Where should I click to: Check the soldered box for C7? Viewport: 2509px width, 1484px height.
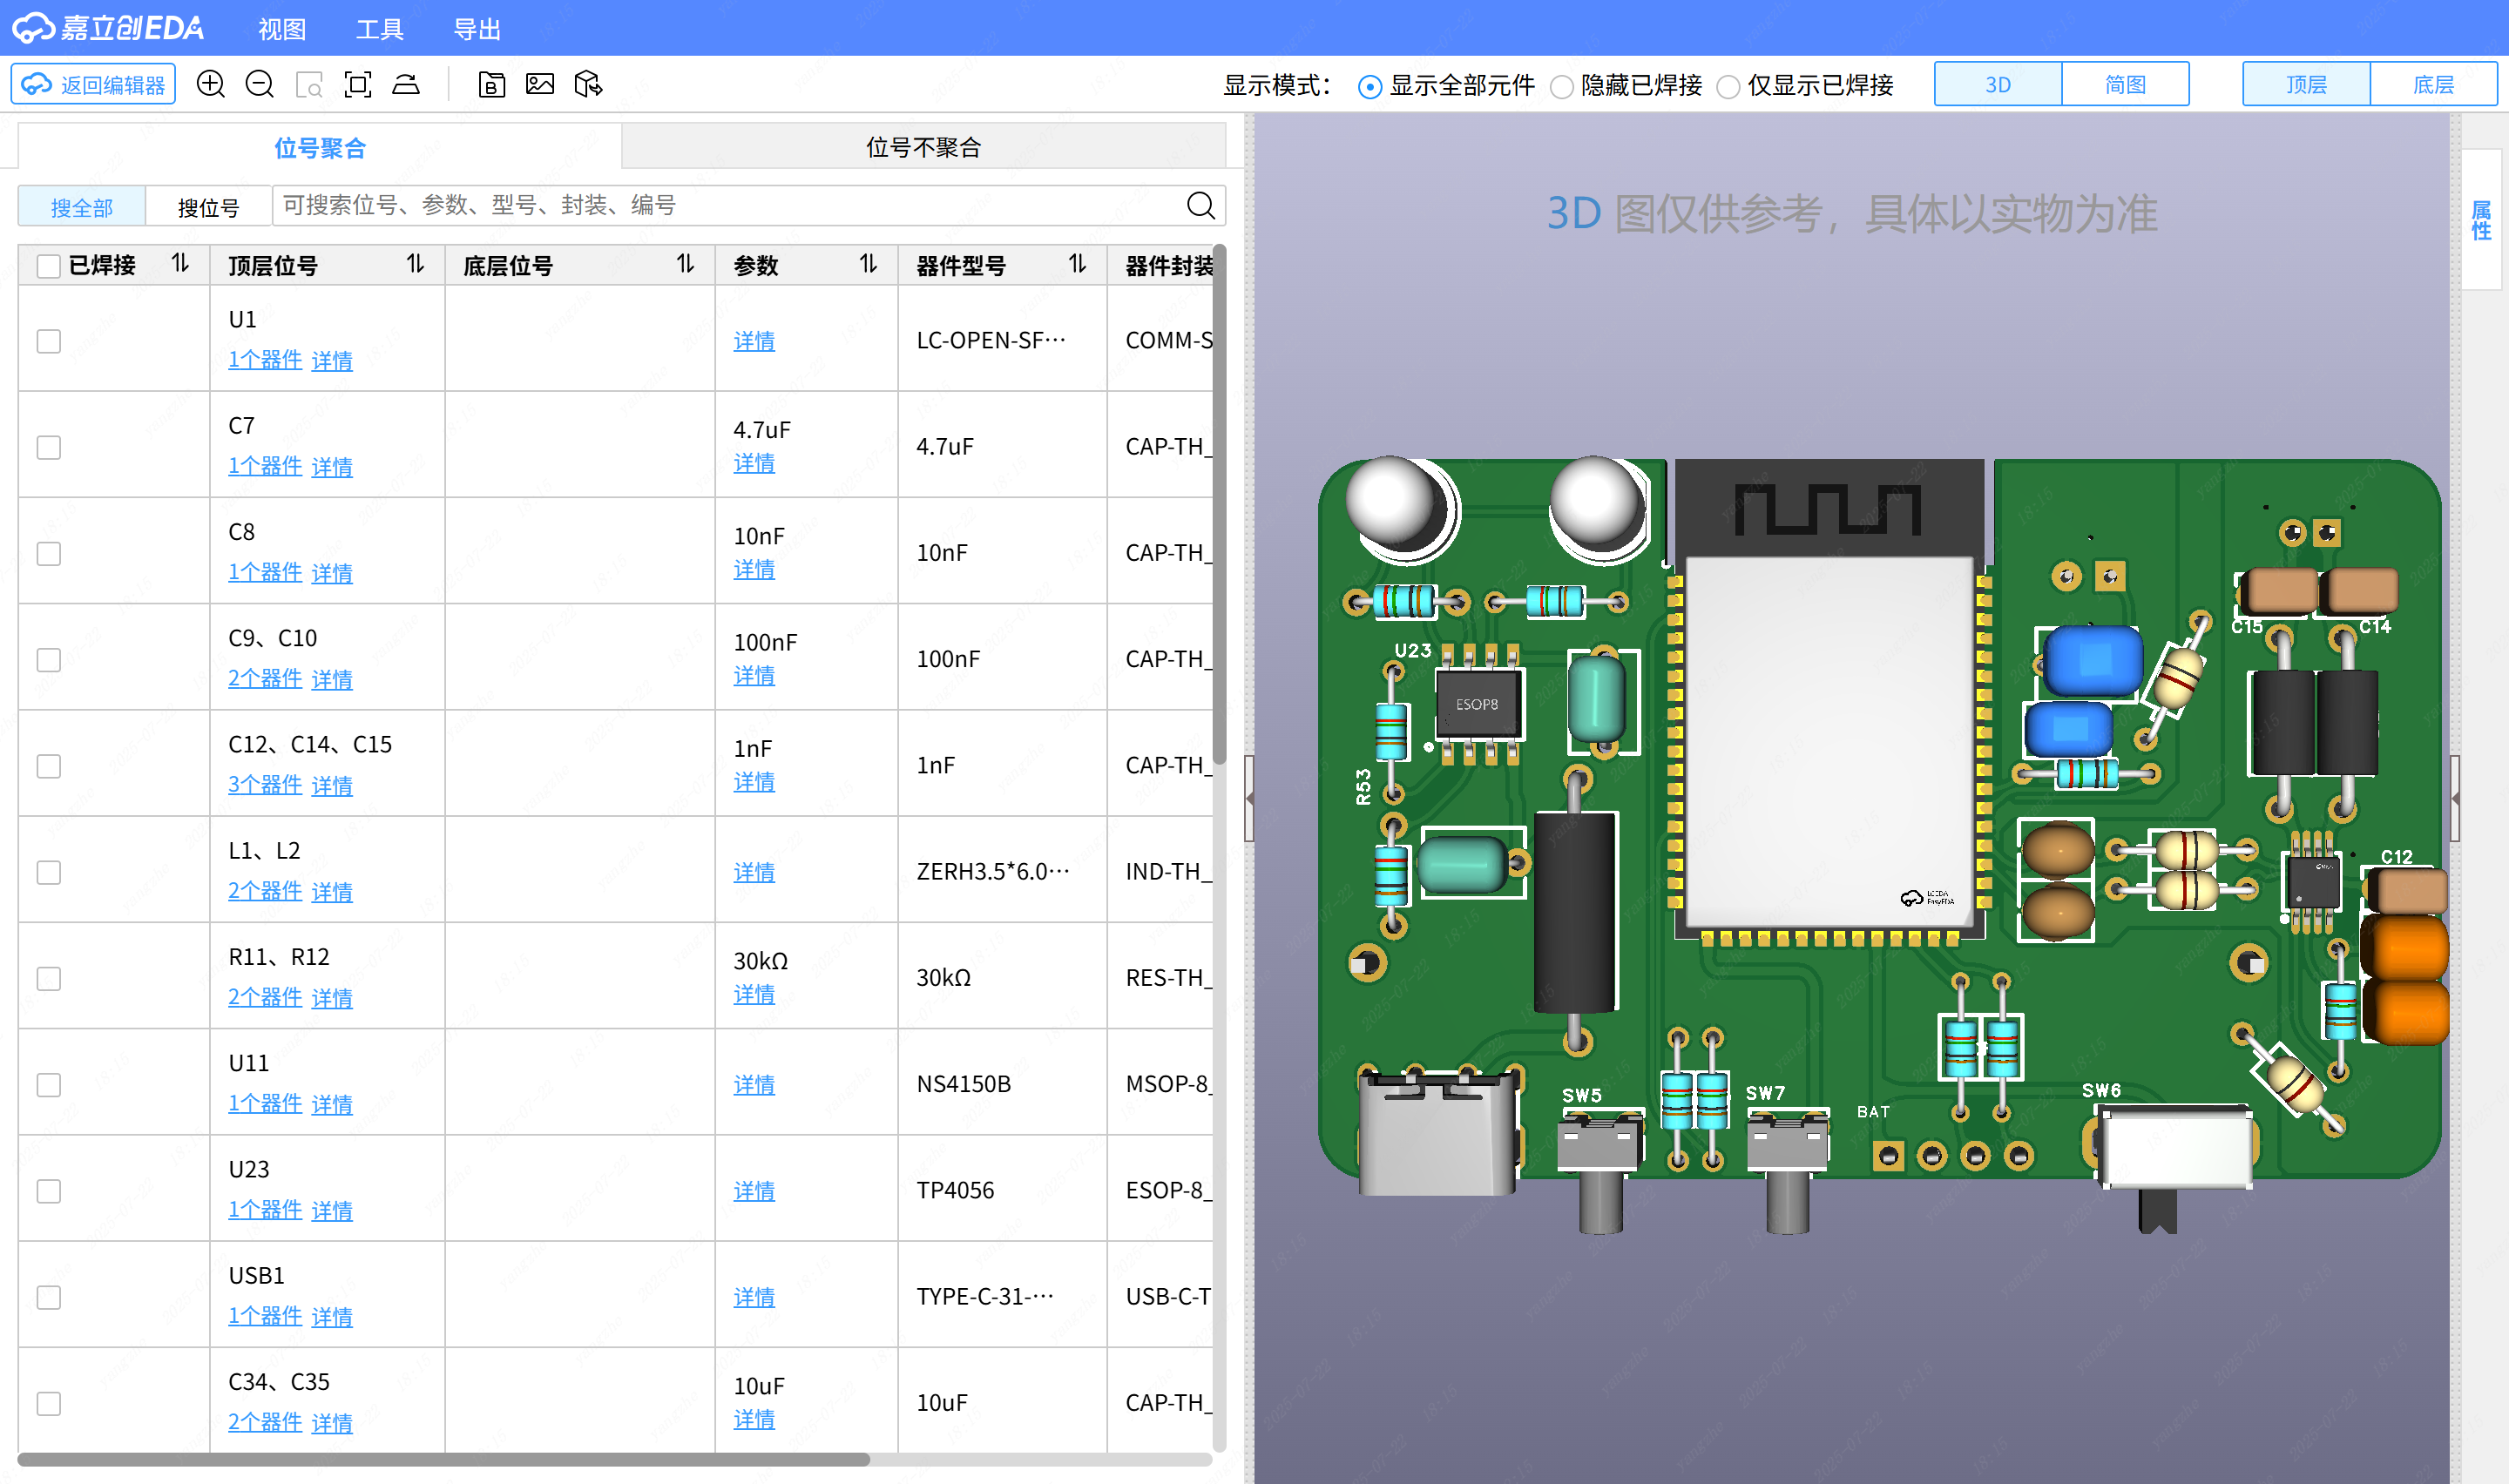point(48,447)
